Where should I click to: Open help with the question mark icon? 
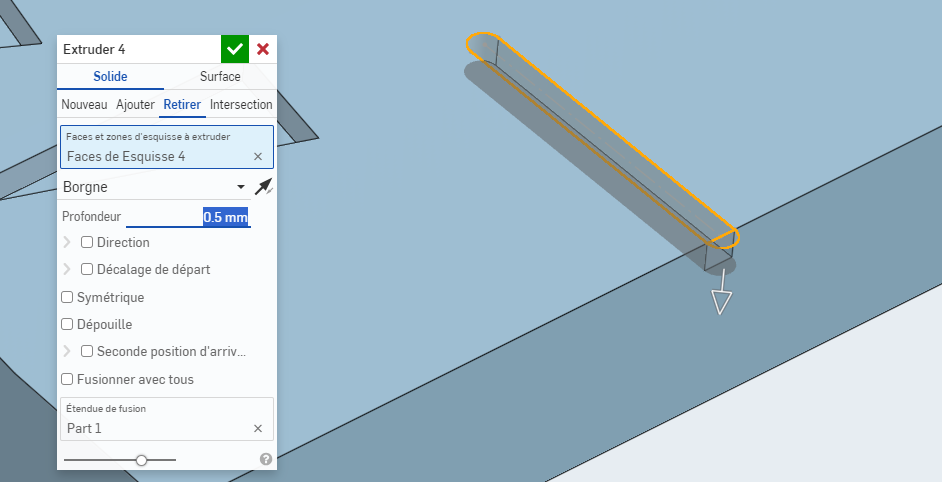pos(266,459)
